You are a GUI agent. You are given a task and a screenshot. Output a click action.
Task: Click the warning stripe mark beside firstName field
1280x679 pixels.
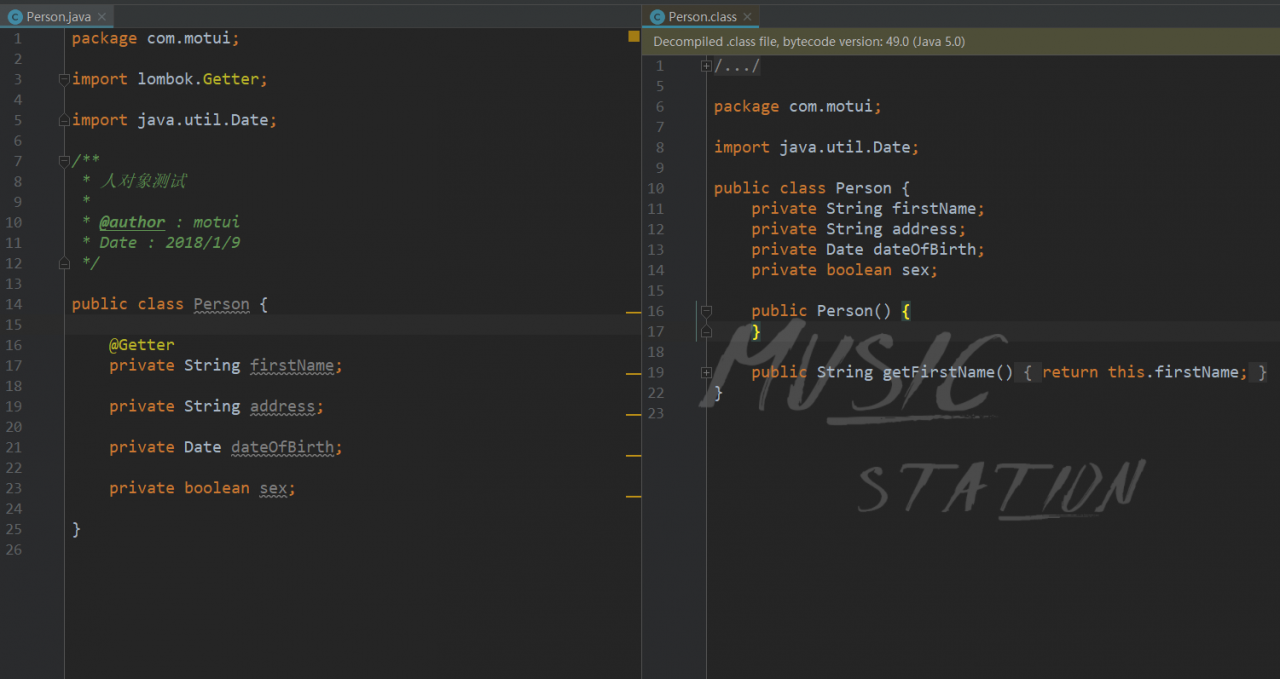tap(633, 373)
